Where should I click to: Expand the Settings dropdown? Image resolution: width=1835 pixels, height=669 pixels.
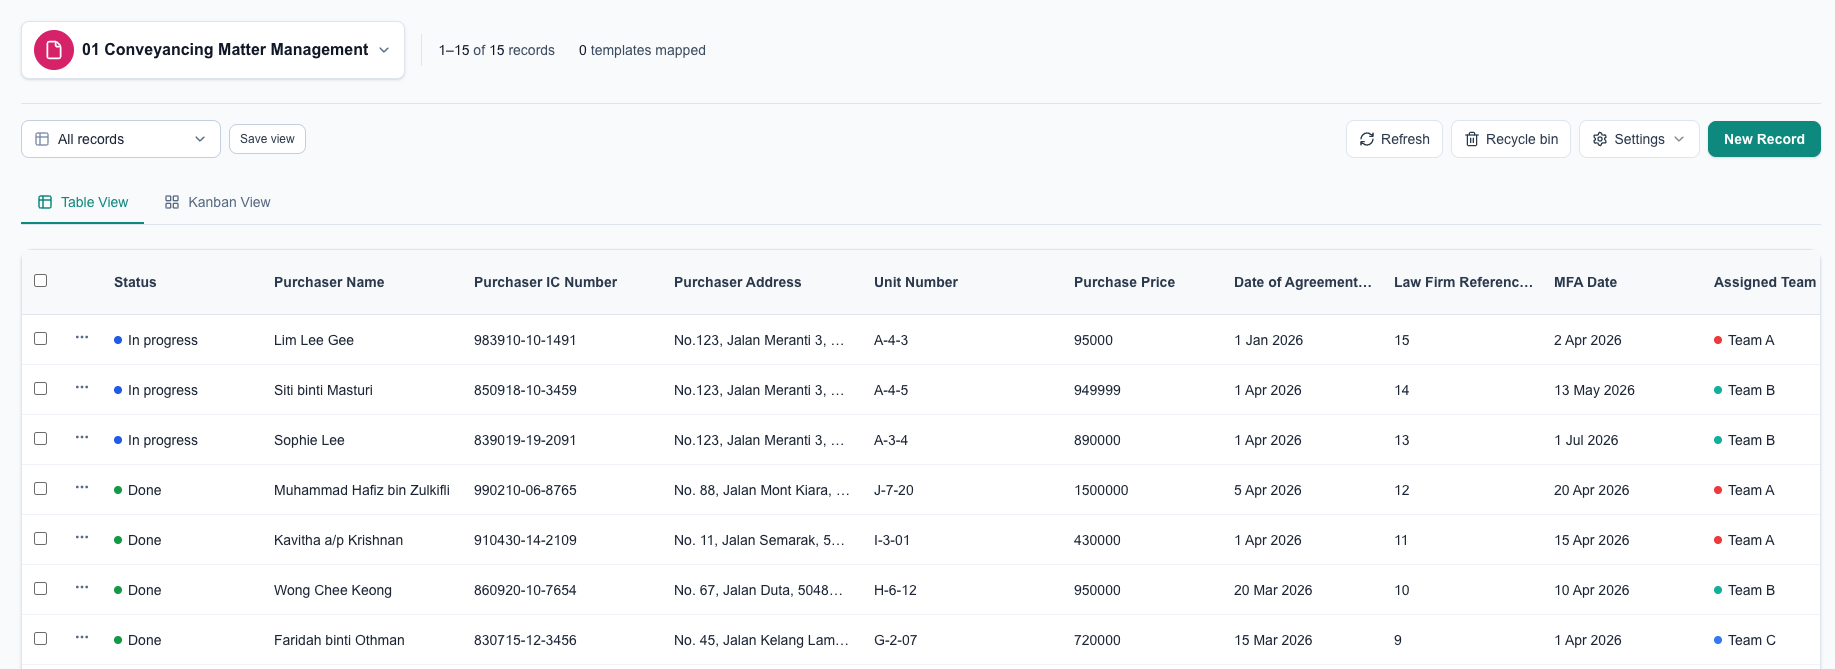coord(1639,139)
